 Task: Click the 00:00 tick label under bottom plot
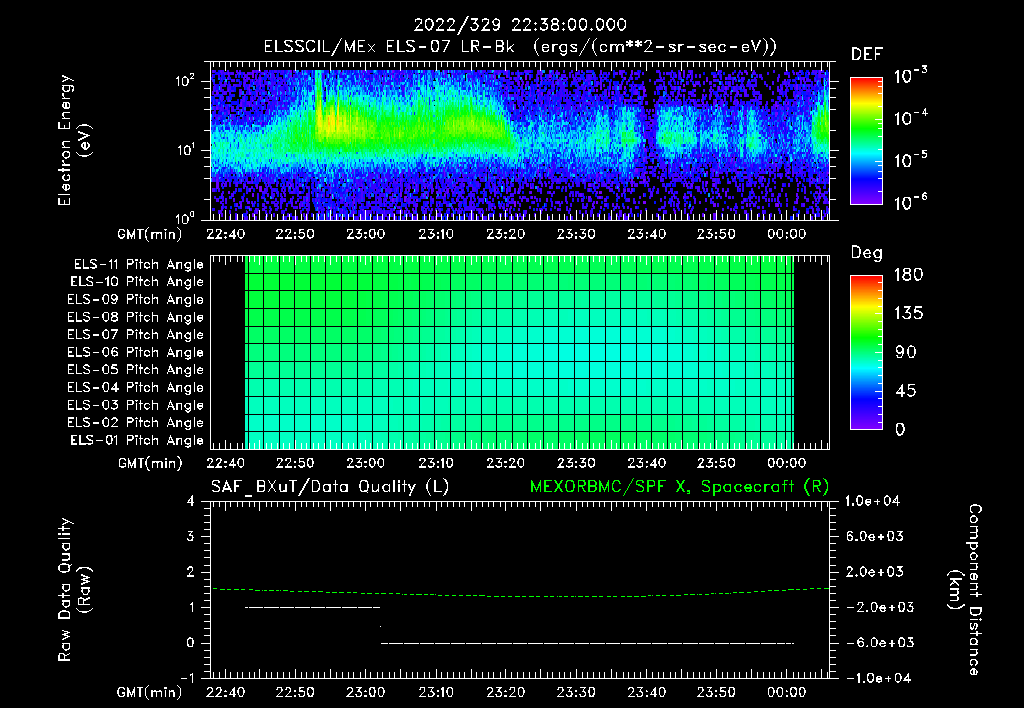point(787,693)
